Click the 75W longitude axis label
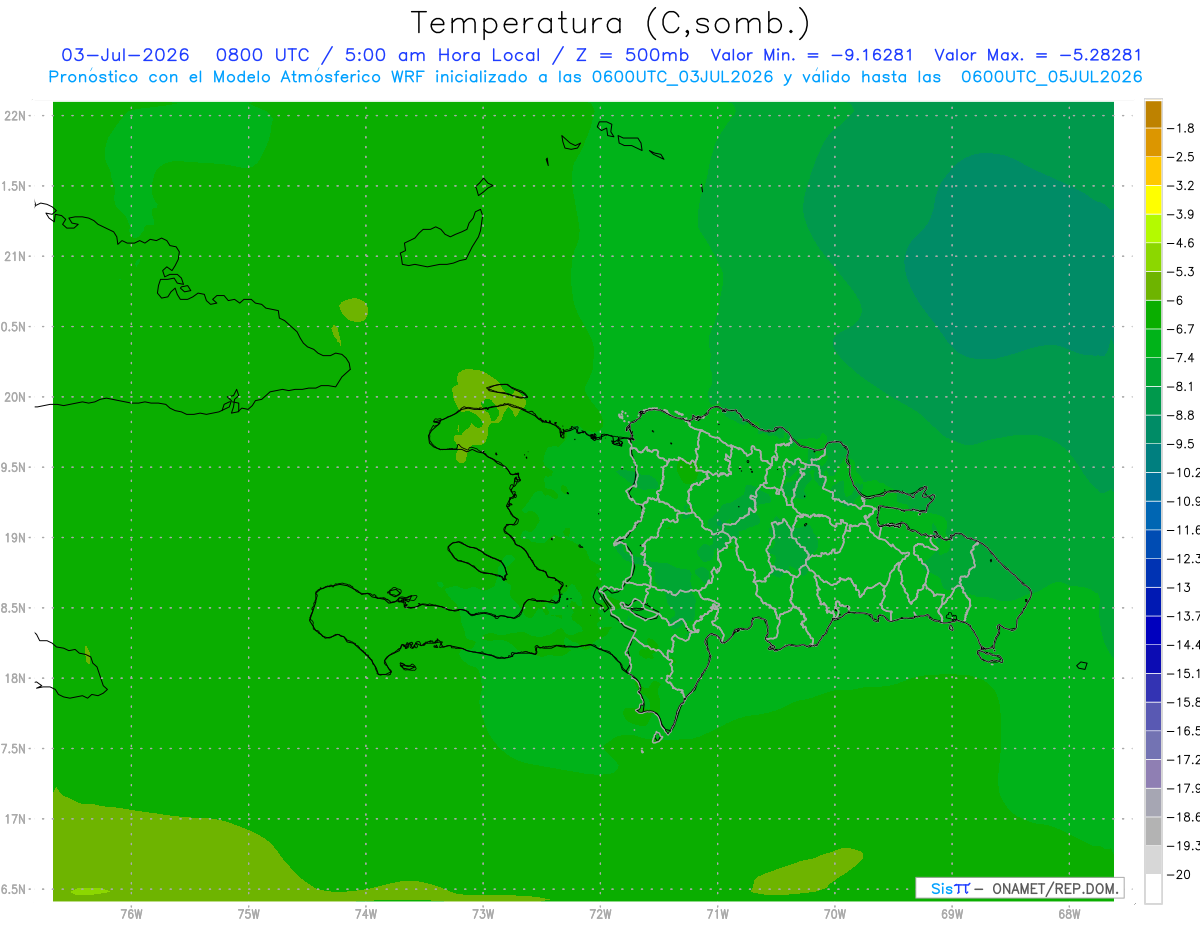1200x927 pixels. 248,913
